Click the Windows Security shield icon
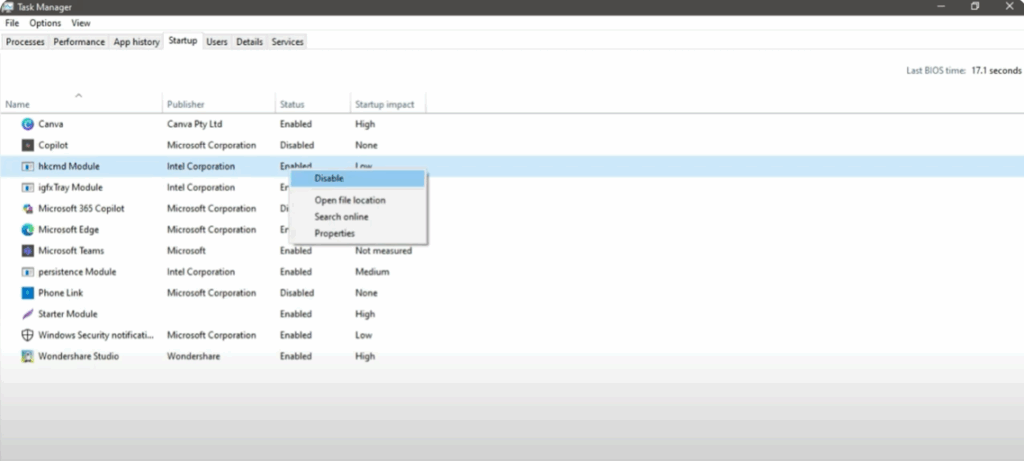Screen dimensions: 1024x461 click(x=27, y=335)
